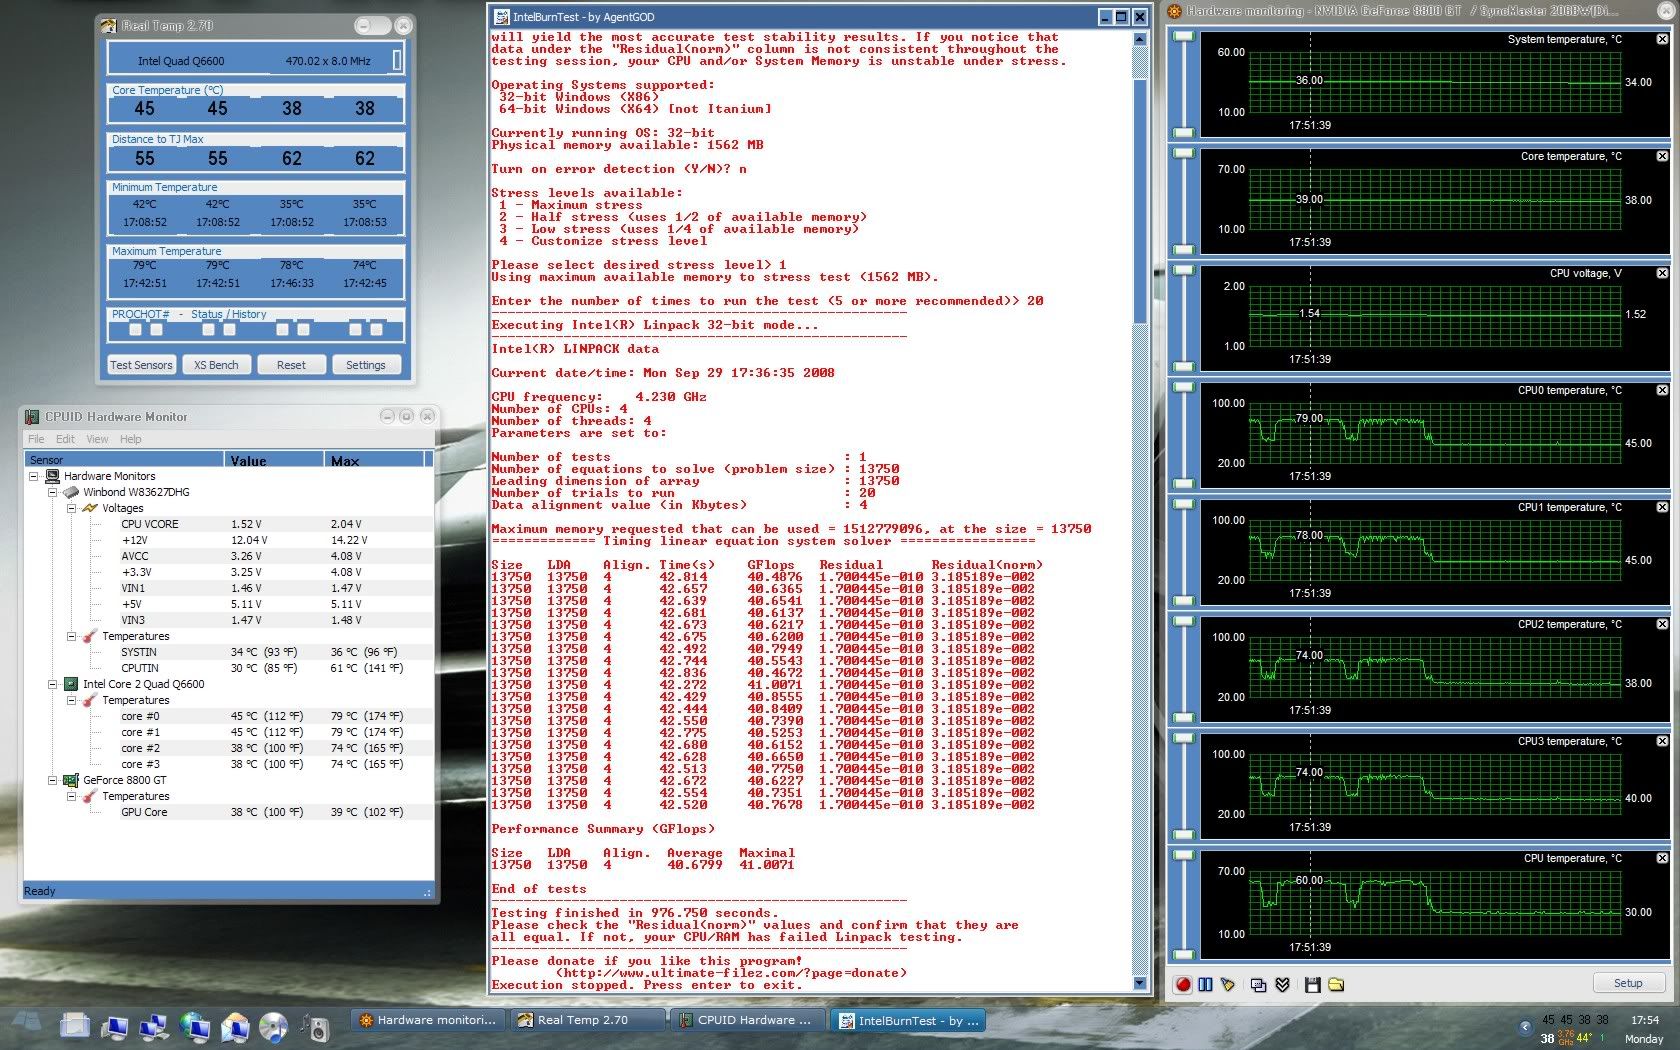1680x1050 pixels.
Task: Click slider handle above CPU temperature graph
Action: [1184, 855]
